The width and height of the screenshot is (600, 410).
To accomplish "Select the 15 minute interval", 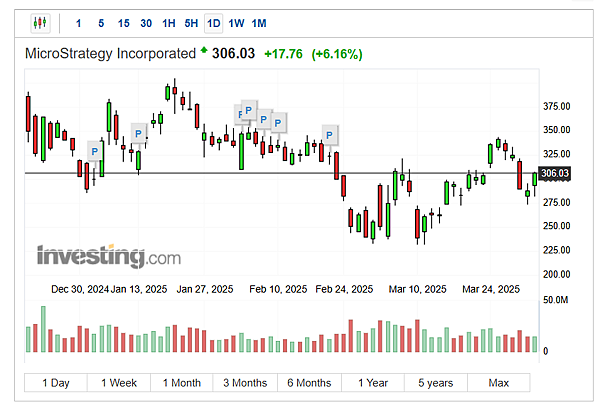I will coord(124,24).
